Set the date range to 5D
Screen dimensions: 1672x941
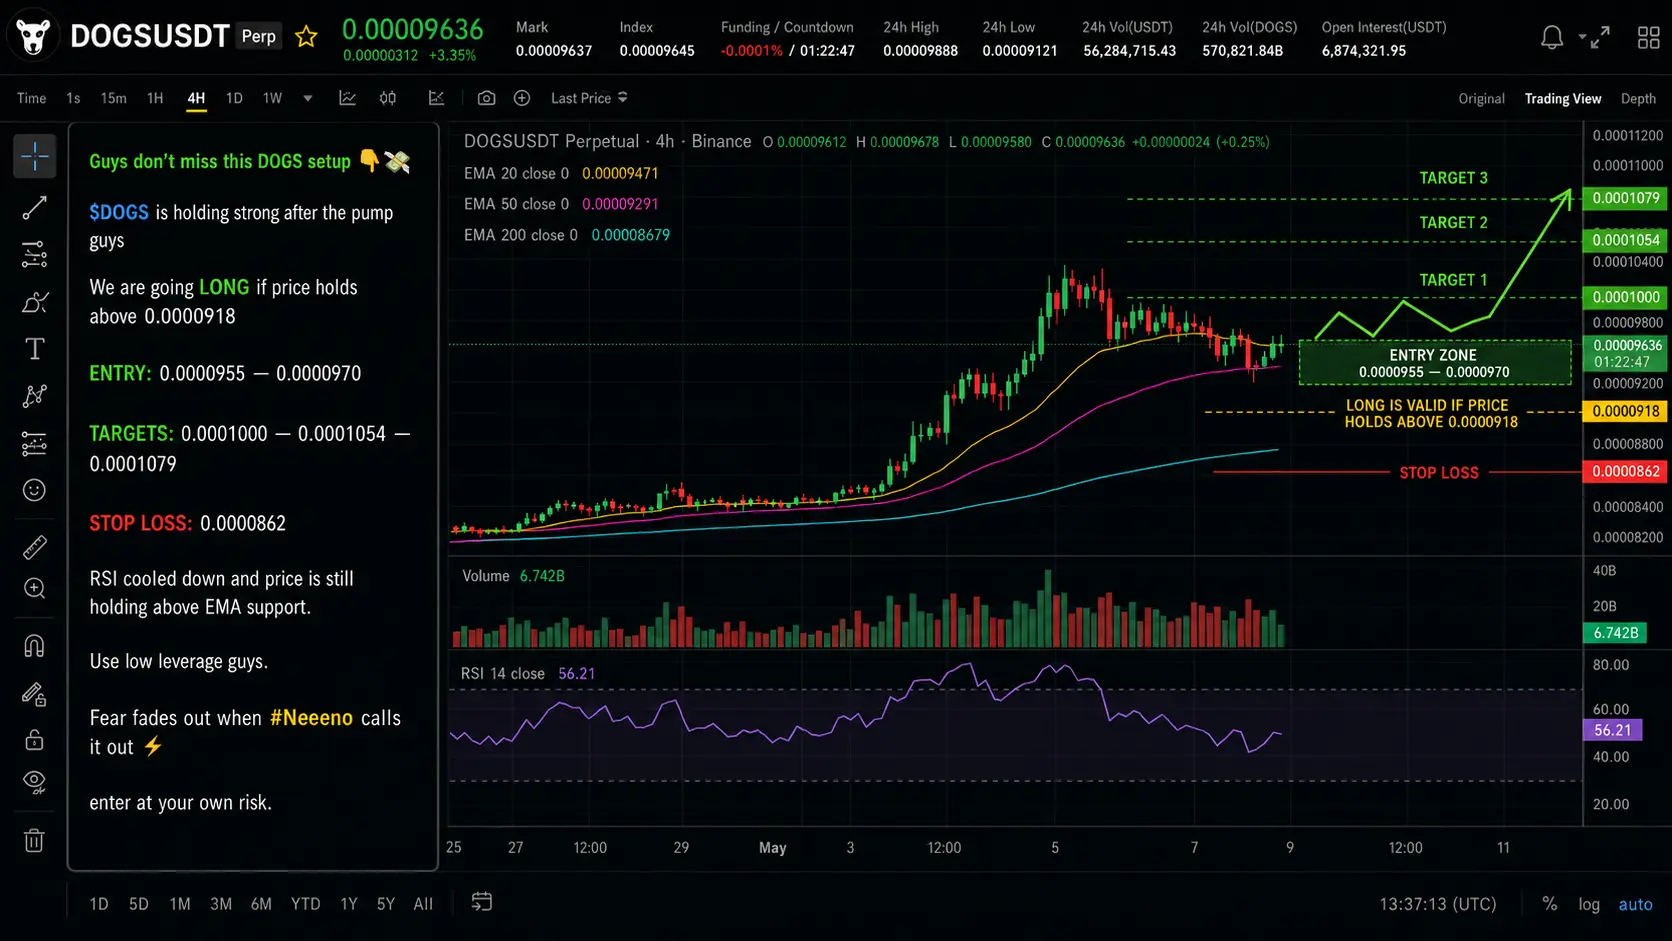click(139, 904)
